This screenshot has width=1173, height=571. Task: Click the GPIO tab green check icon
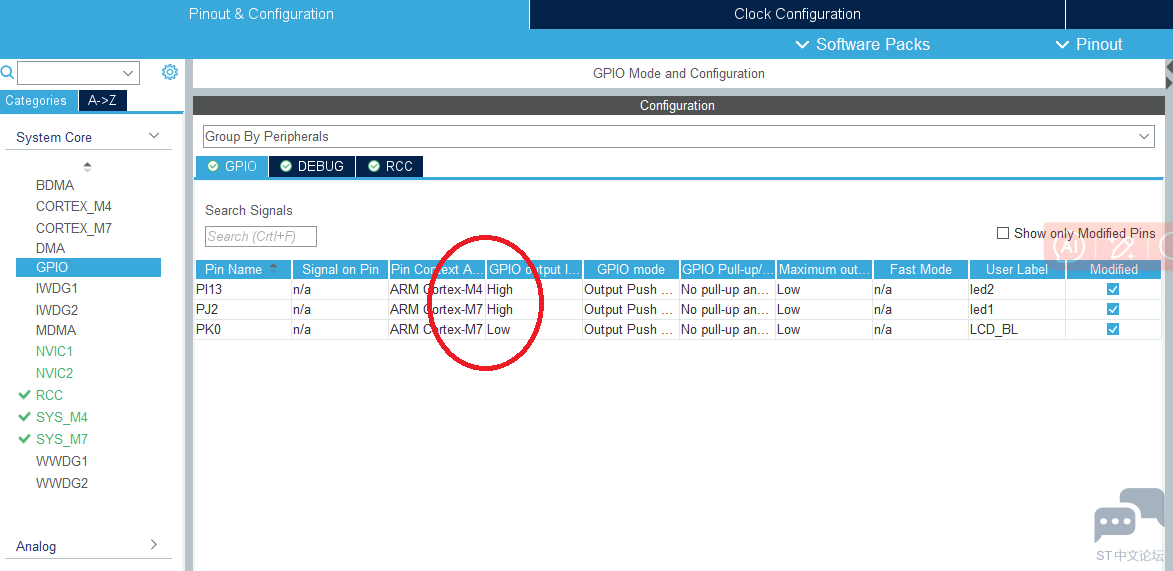(212, 166)
